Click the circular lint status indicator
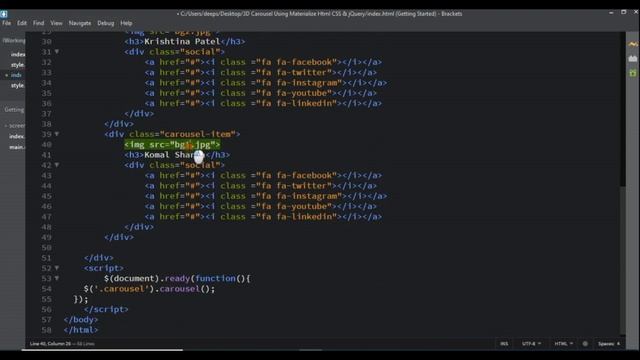This screenshot has height=360, width=640. coord(585,344)
